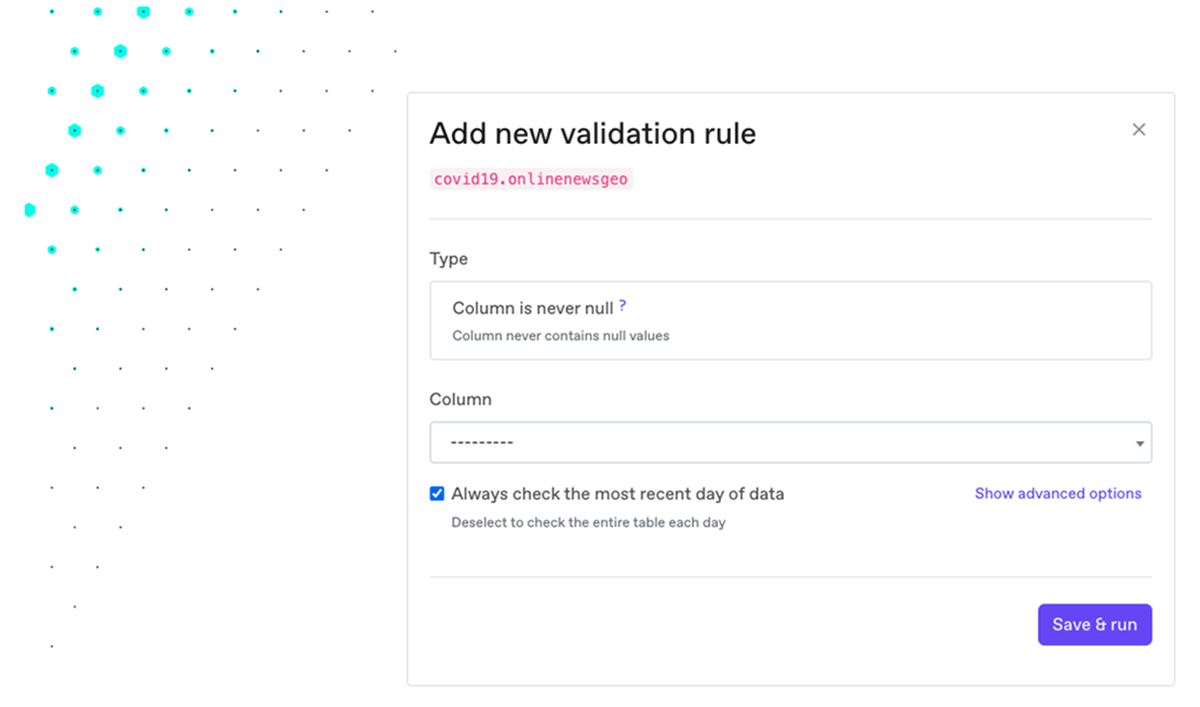Click the cyan hexagon at the far left edge

click(x=29, y=210)
